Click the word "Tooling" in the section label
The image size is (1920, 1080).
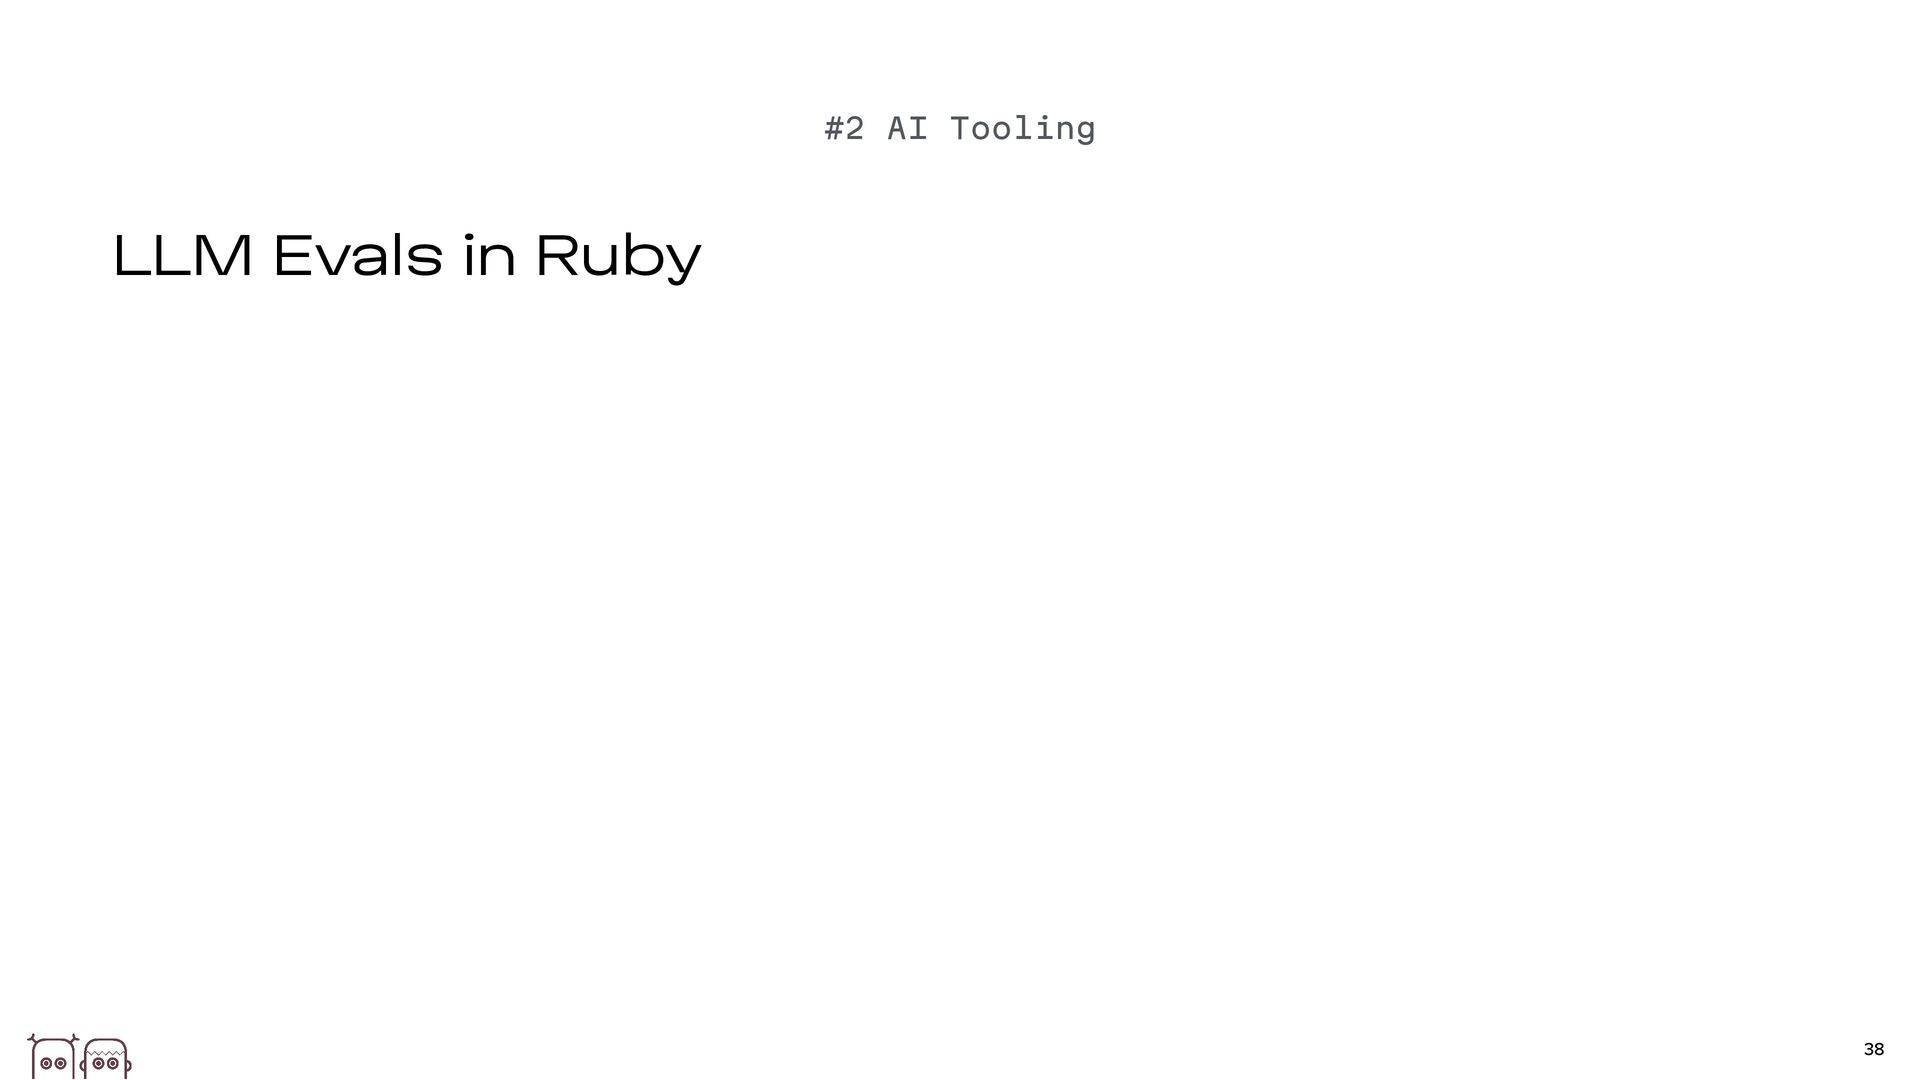1022,130
